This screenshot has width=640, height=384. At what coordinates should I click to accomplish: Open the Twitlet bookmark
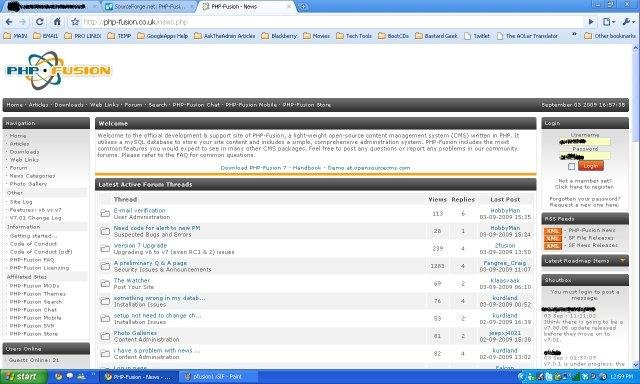coord(476,36)
